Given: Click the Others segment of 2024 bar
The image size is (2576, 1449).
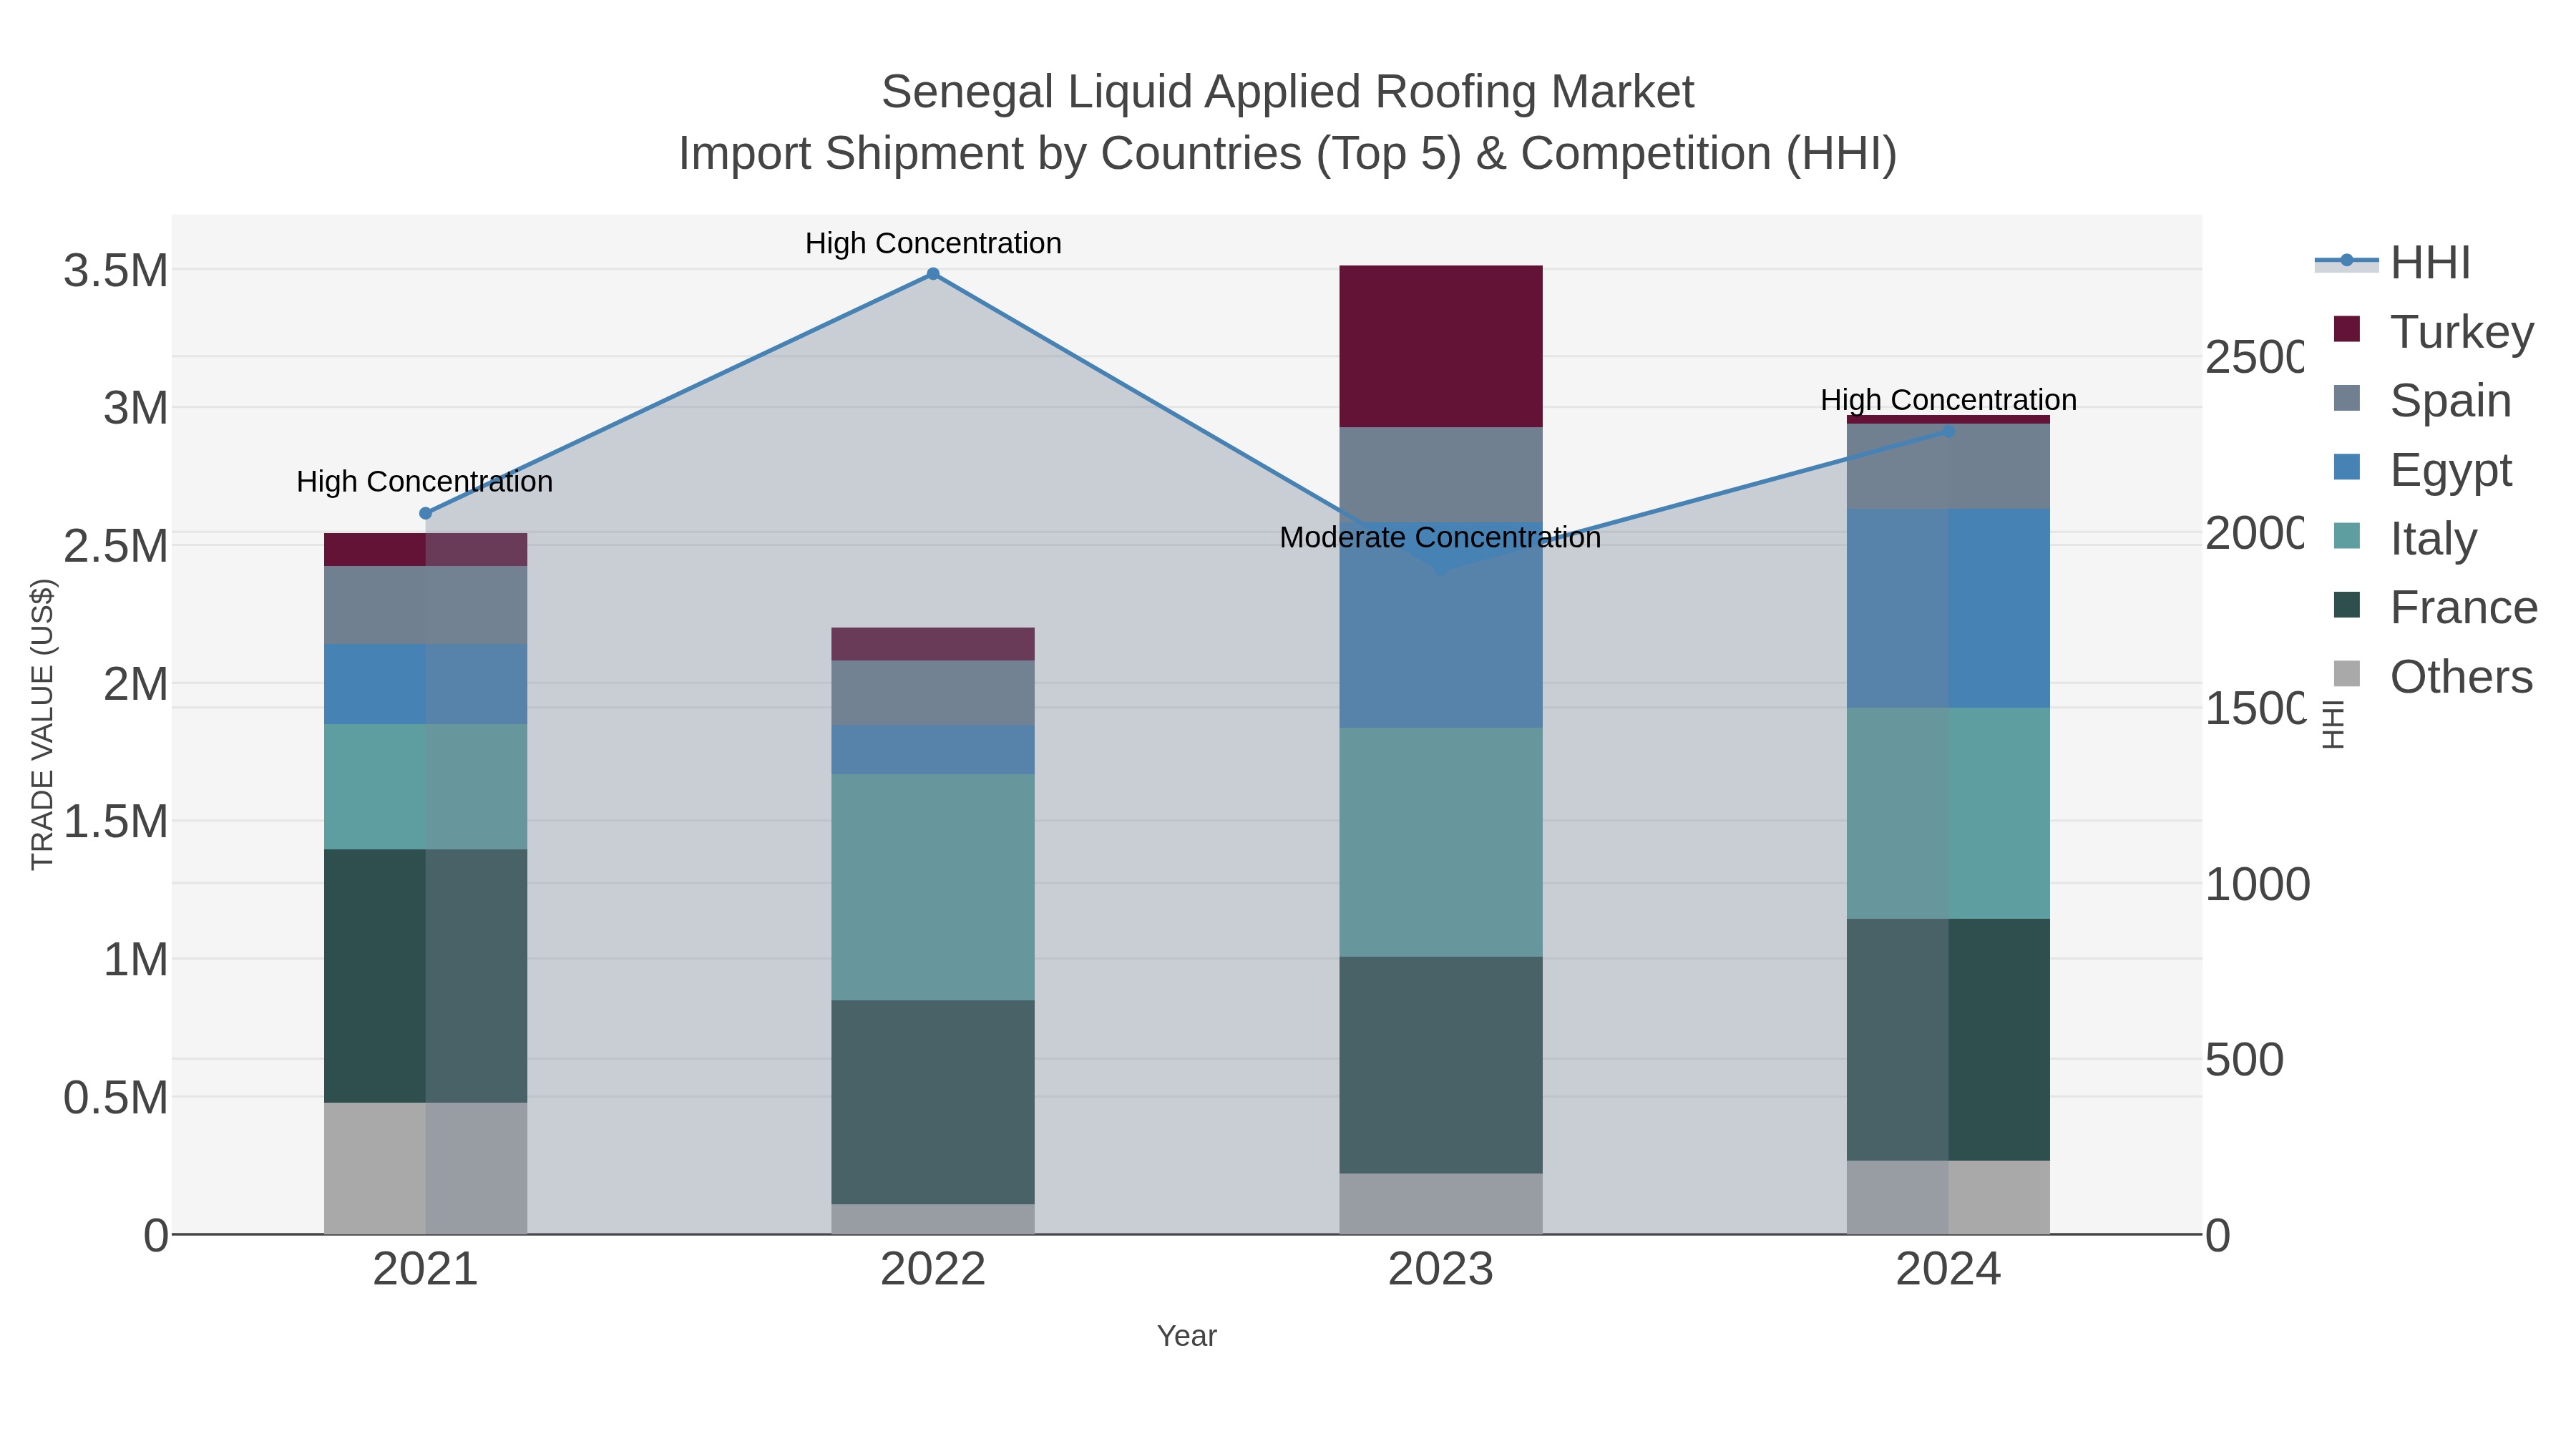Looking at the screenshot, I should point(1948,1198).
